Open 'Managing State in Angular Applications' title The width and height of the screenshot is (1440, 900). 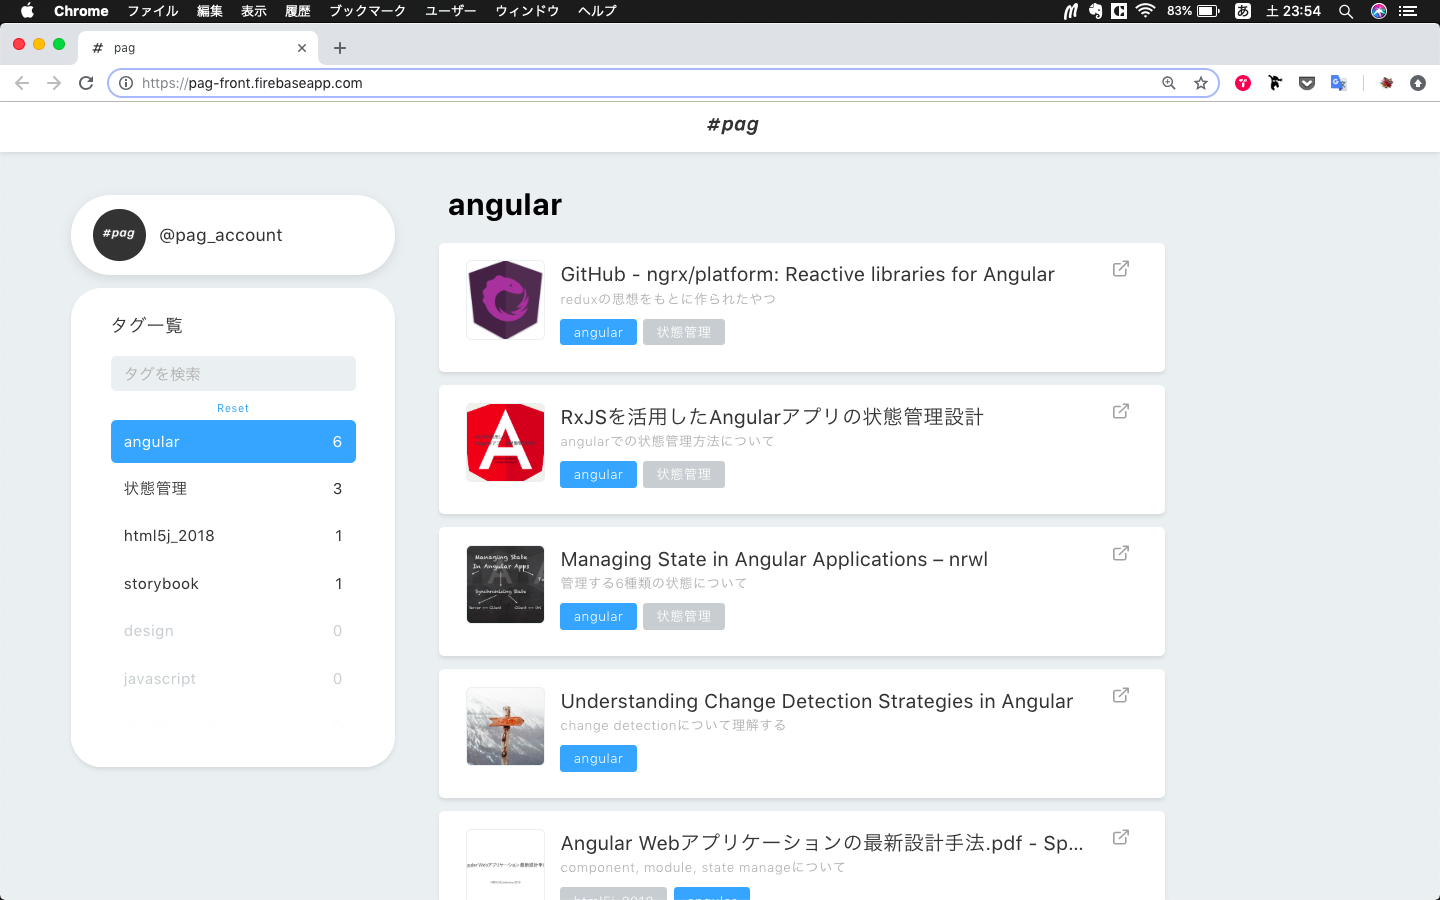click(x=774, y=559)
